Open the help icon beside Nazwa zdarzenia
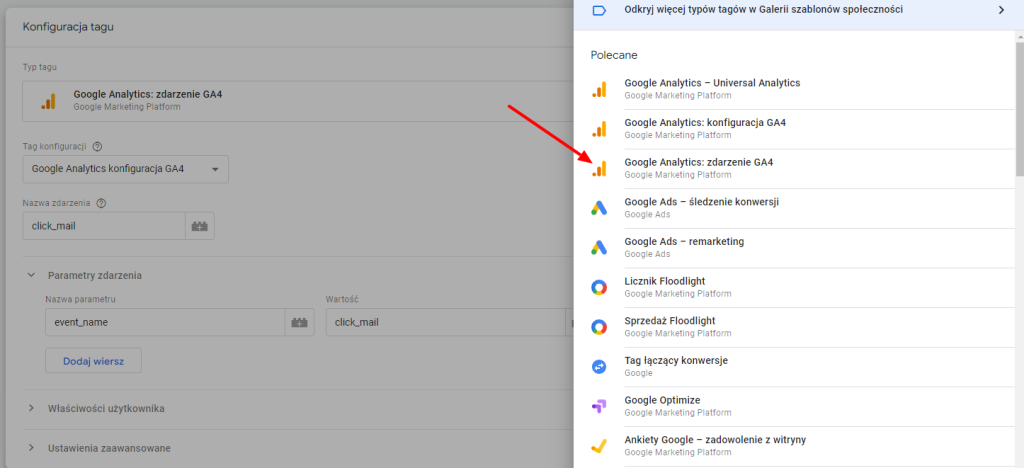 click(101, 203)
